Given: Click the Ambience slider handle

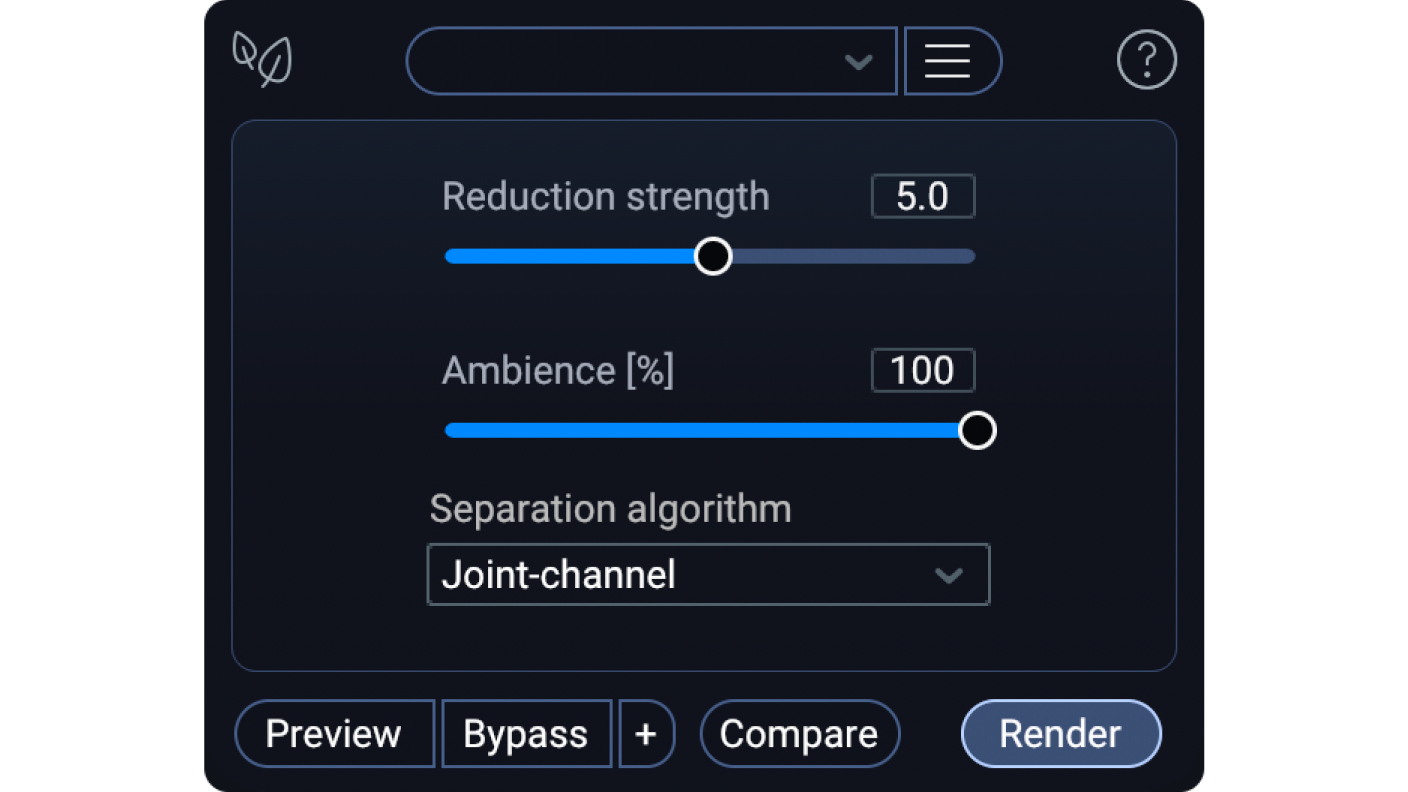Looking at the screenshot, I should [x=977, y=430].
